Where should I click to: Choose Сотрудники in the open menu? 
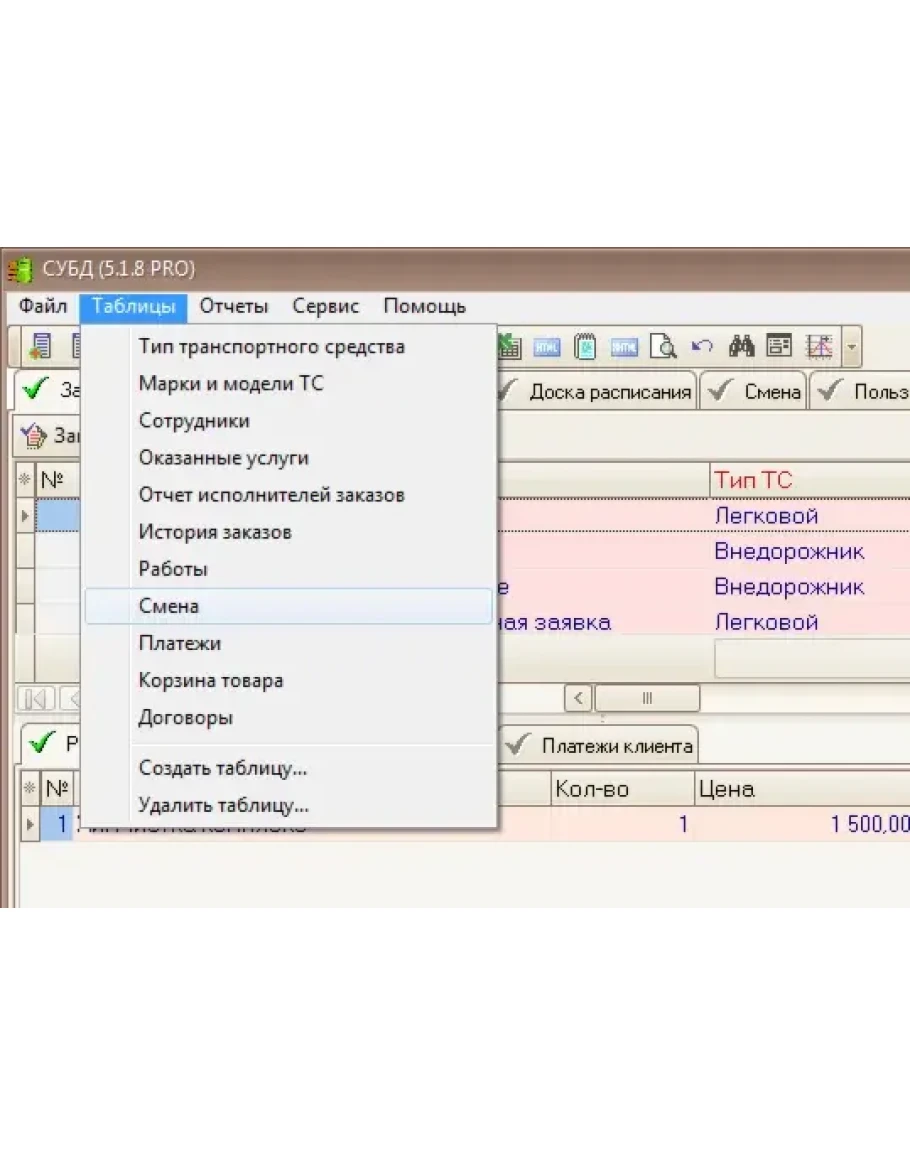click(x=194, y=421)
